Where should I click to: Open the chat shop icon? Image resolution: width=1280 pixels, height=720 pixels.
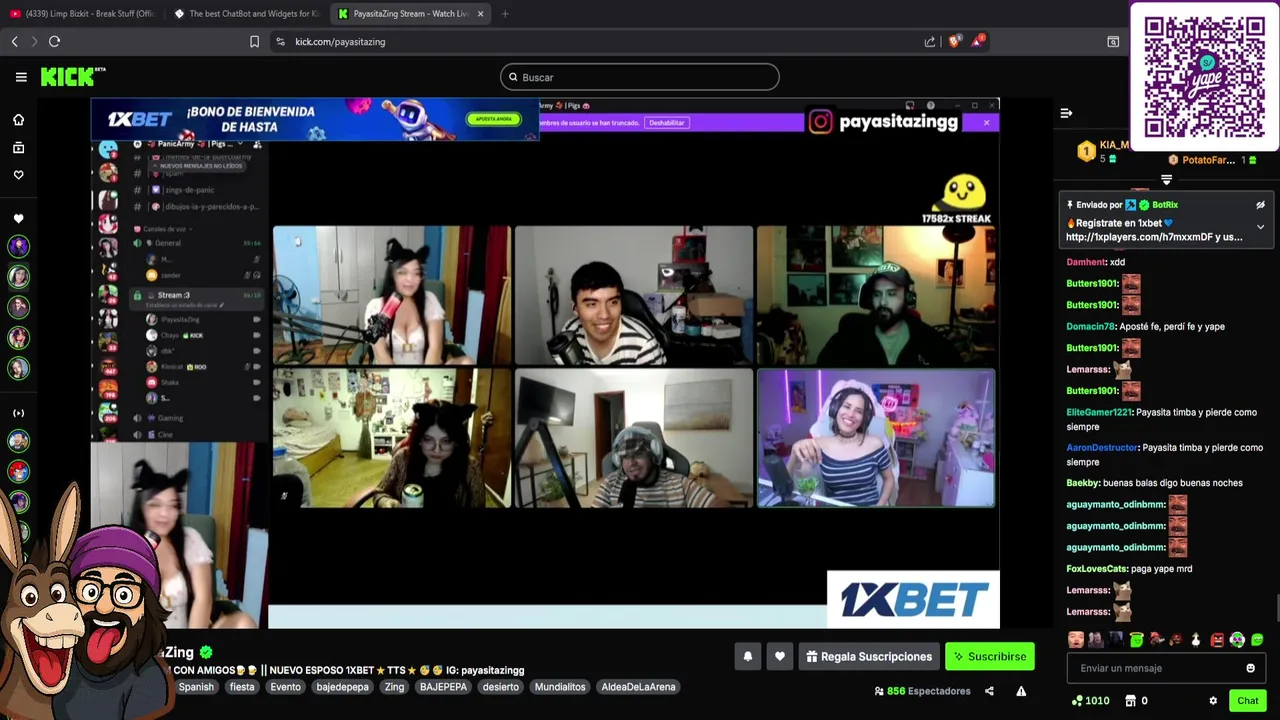pos(1130,701)
